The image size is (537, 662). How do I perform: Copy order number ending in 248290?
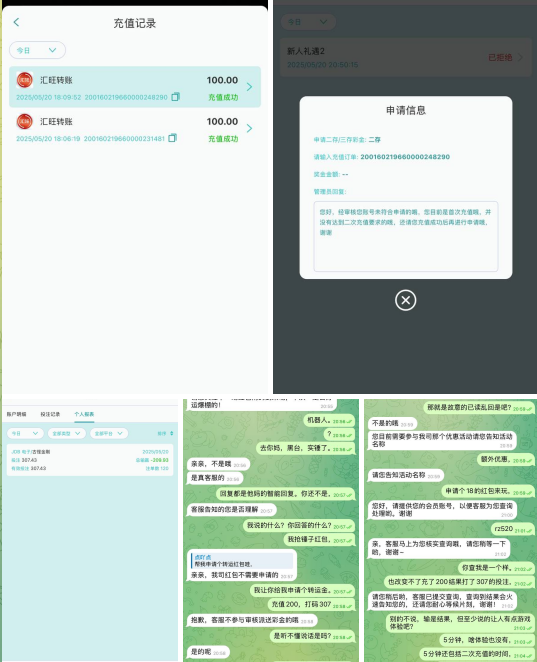[176, 97]
